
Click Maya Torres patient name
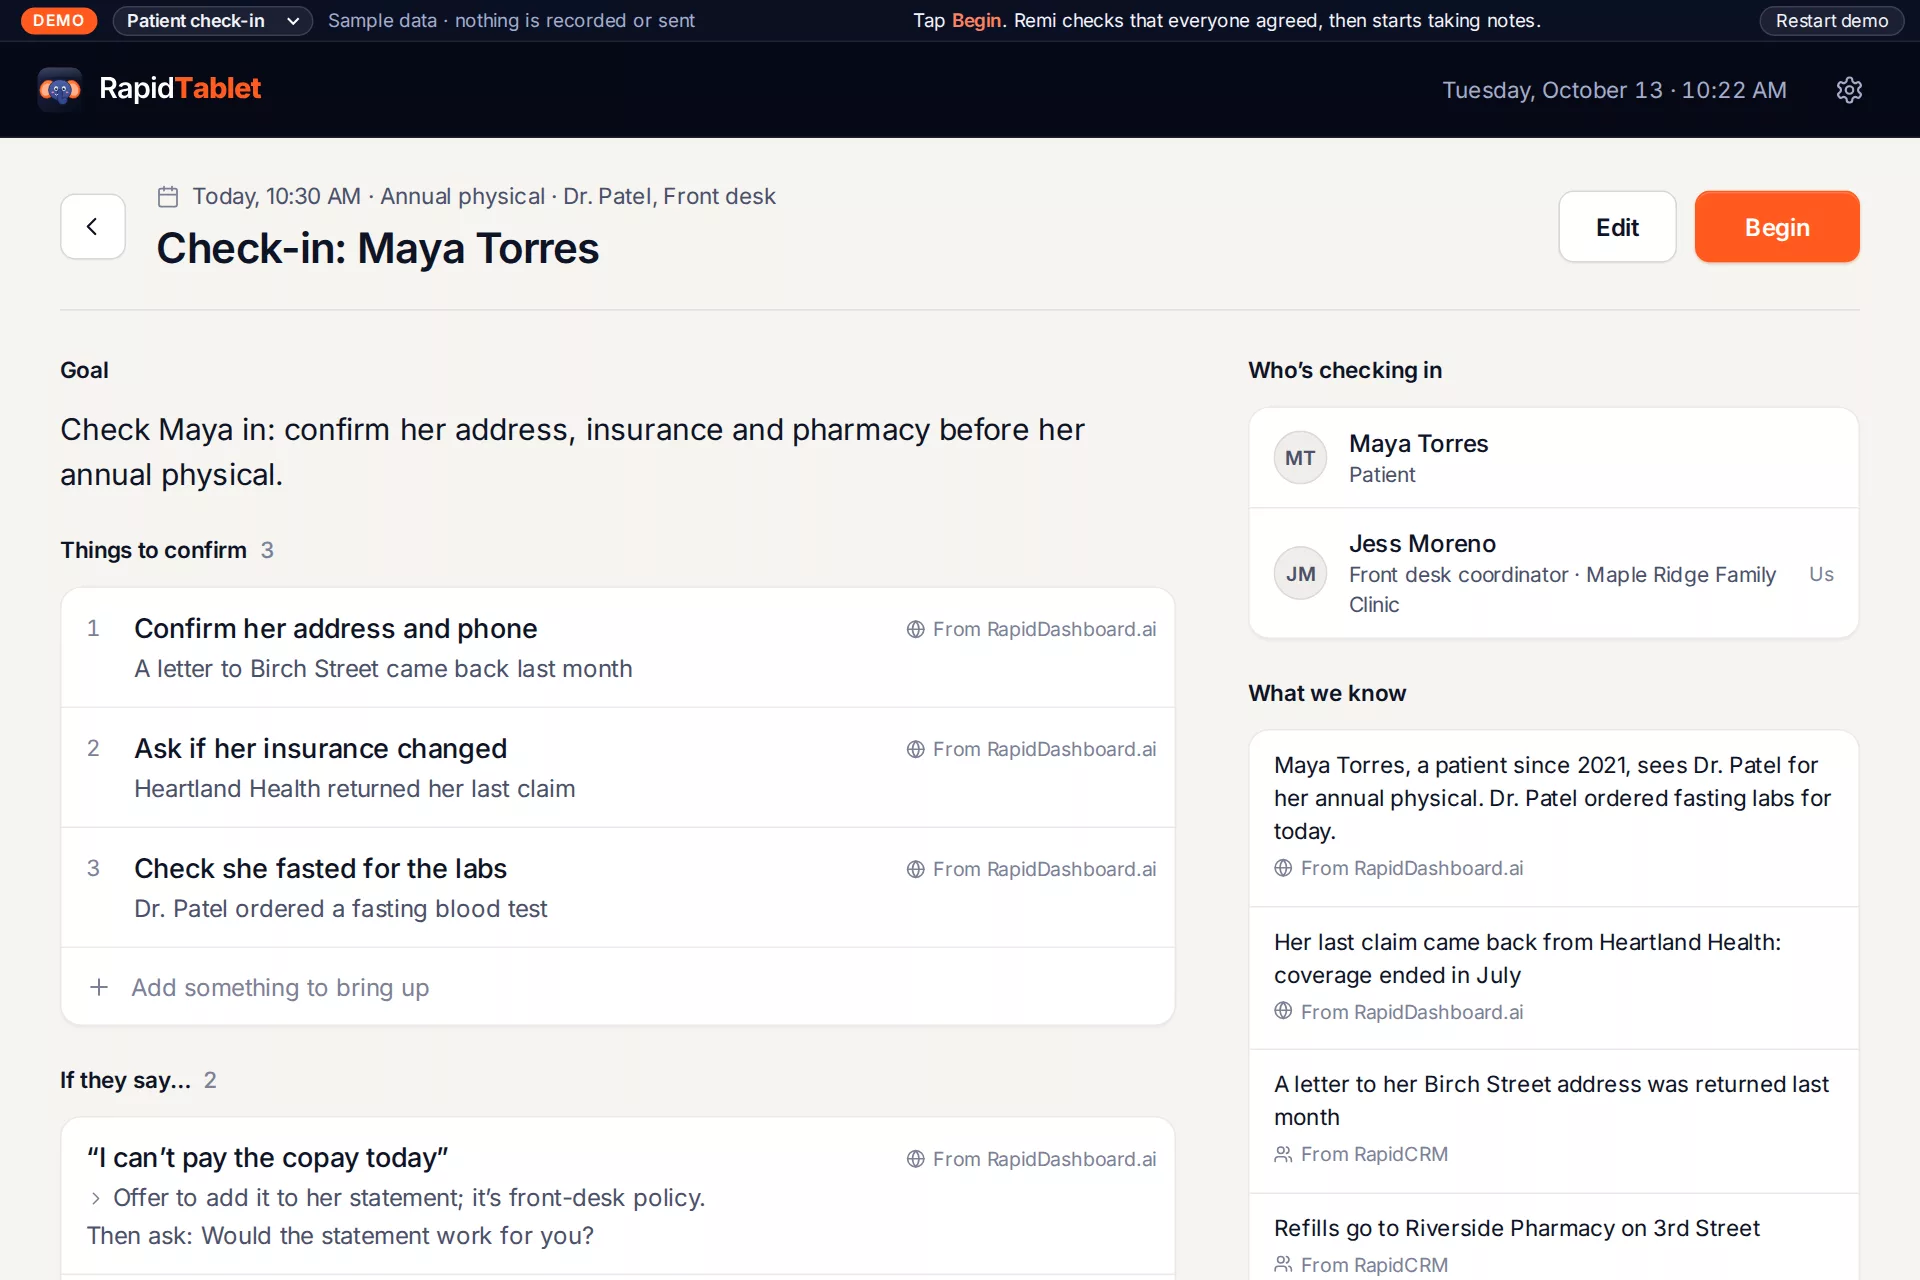pyautogui.click(x=1418, y=443)
